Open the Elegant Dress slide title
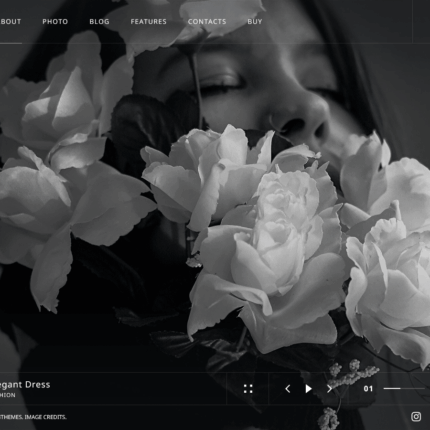Screen dimensions: 430x430 pyautogui.click(x=25, y=384)
